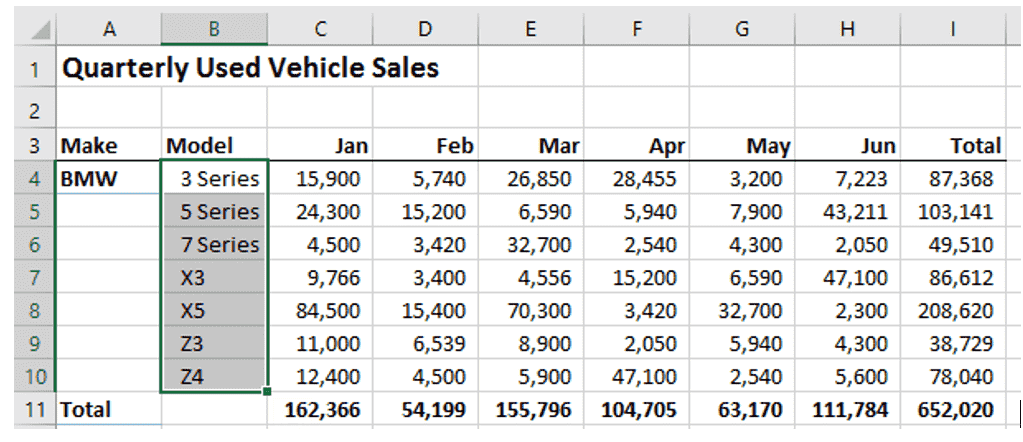The image size is (1023, 442).
Task: Select row 1 header
Action: [x=35, y=68]
